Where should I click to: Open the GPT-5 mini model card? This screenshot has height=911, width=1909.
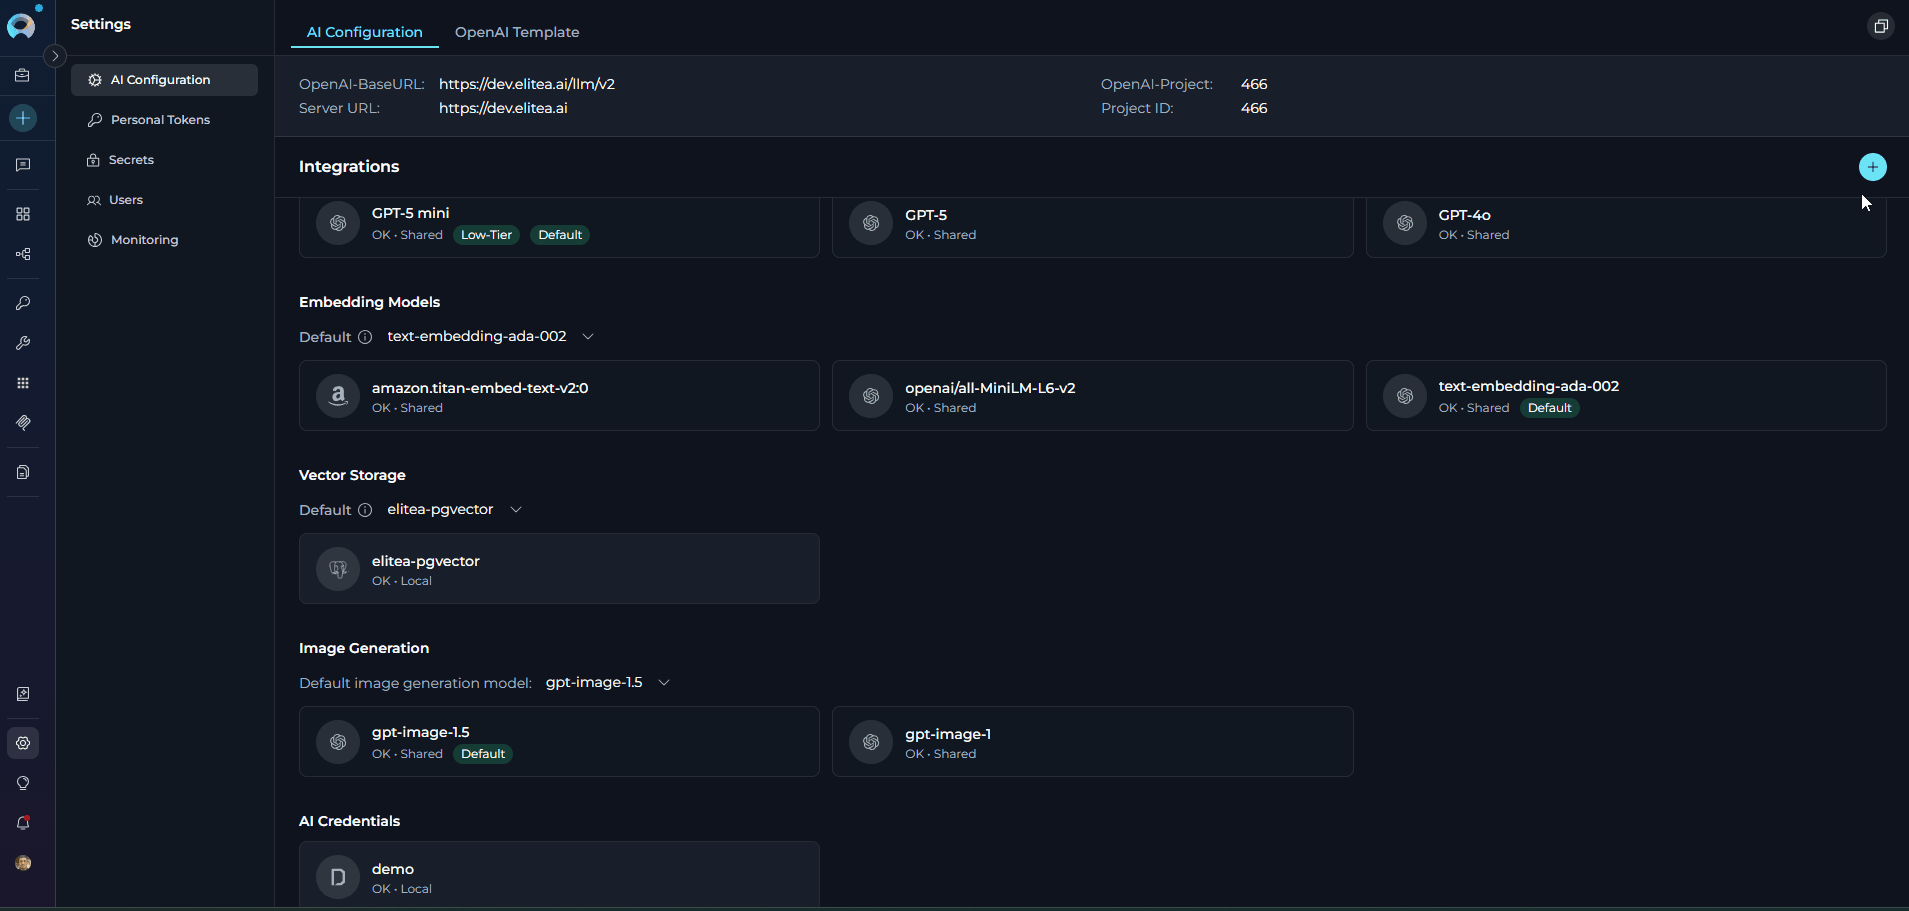559,227
